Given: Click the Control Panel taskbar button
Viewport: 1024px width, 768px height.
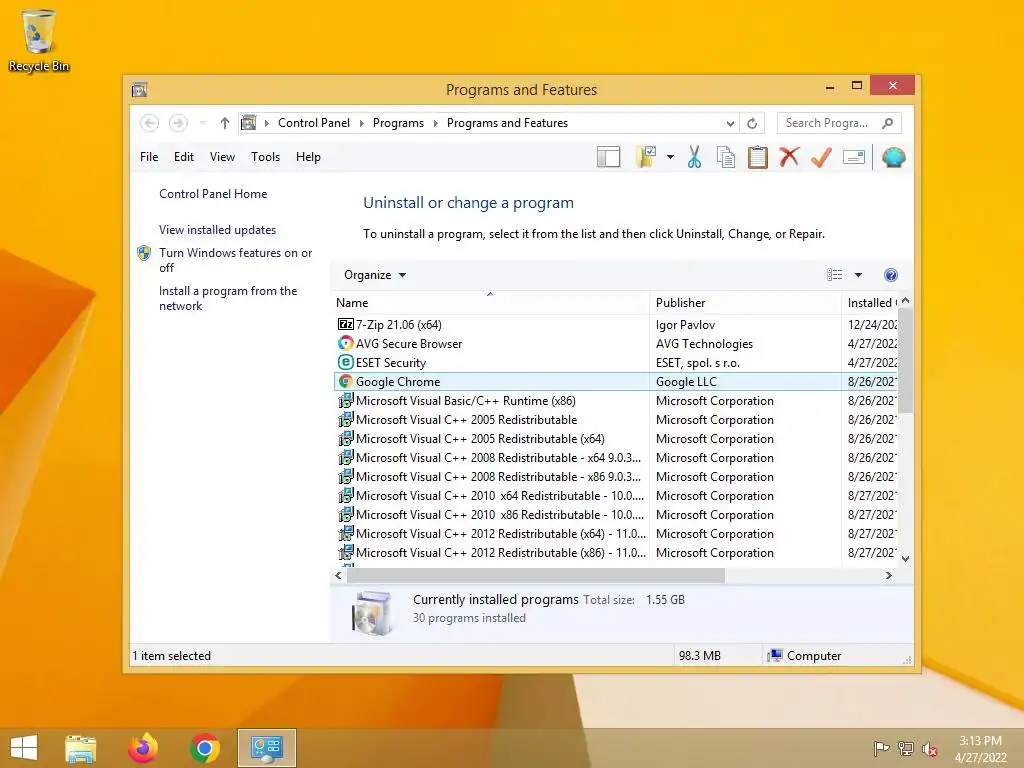Looking at the screenshot, I should tap(266, 748).
